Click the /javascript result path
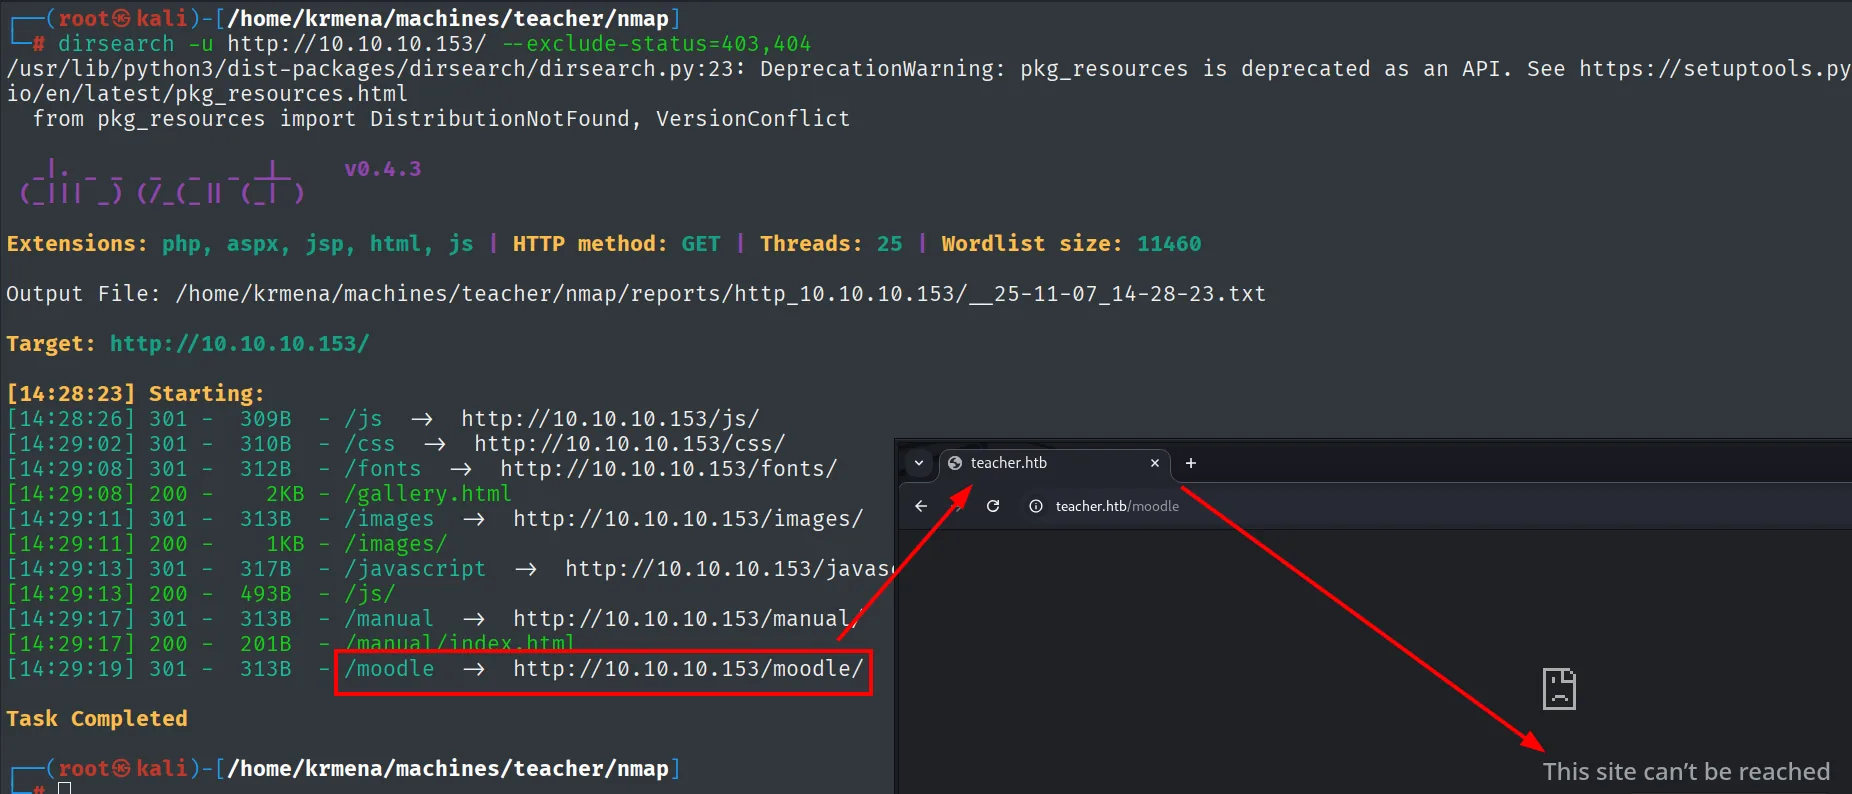 (415, 569)
